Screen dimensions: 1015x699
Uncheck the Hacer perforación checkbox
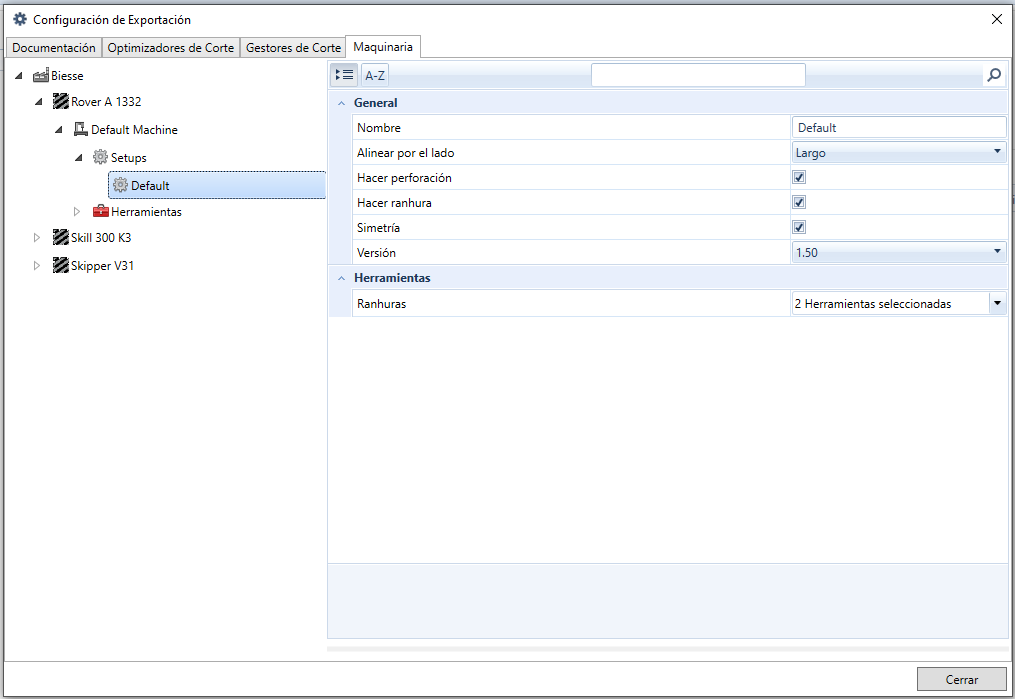click(799, 177)
